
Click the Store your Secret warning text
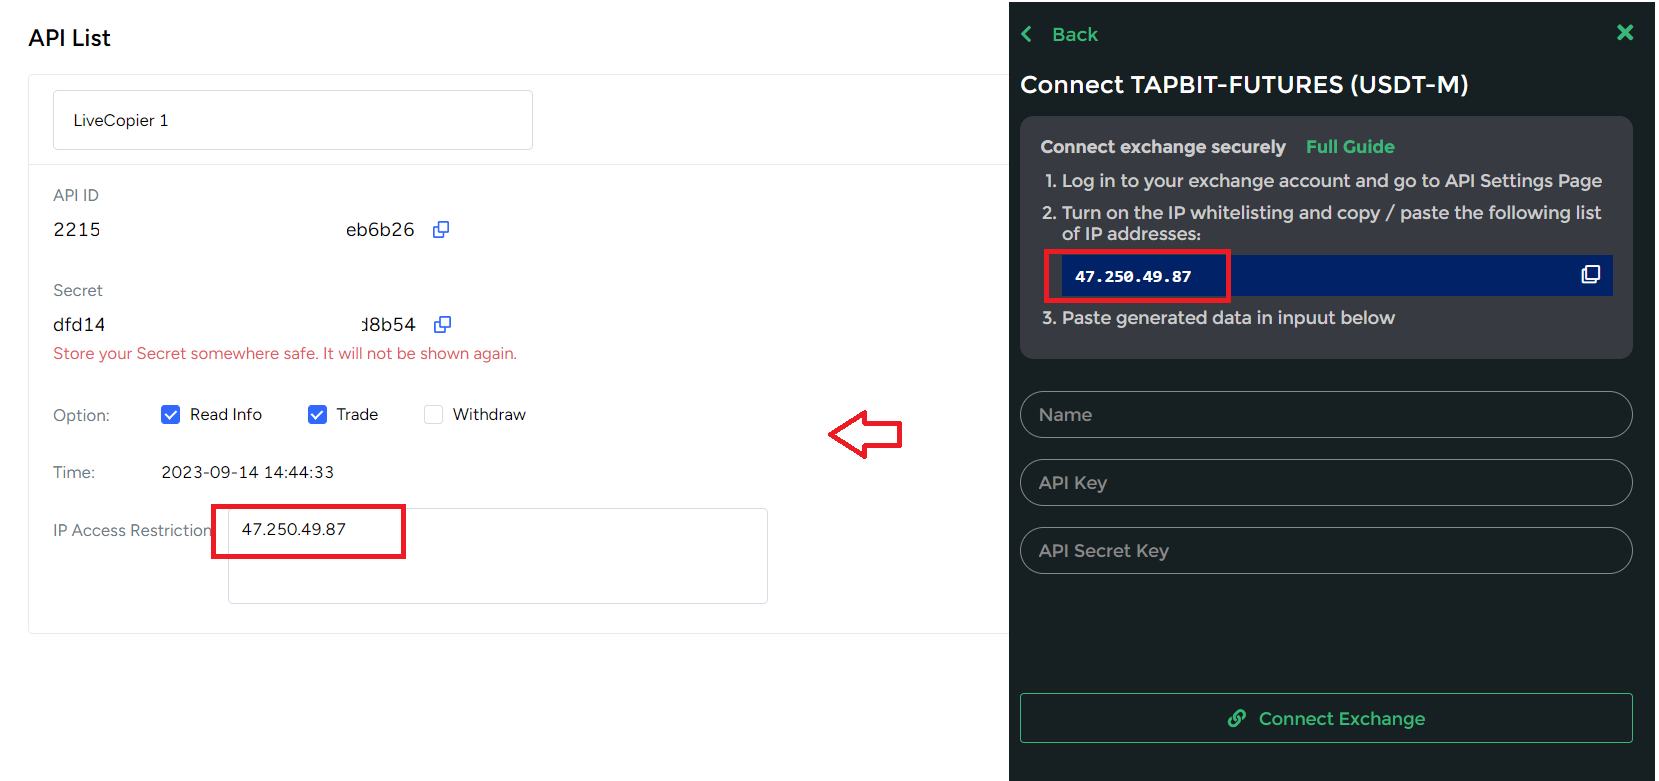(285, 353)
